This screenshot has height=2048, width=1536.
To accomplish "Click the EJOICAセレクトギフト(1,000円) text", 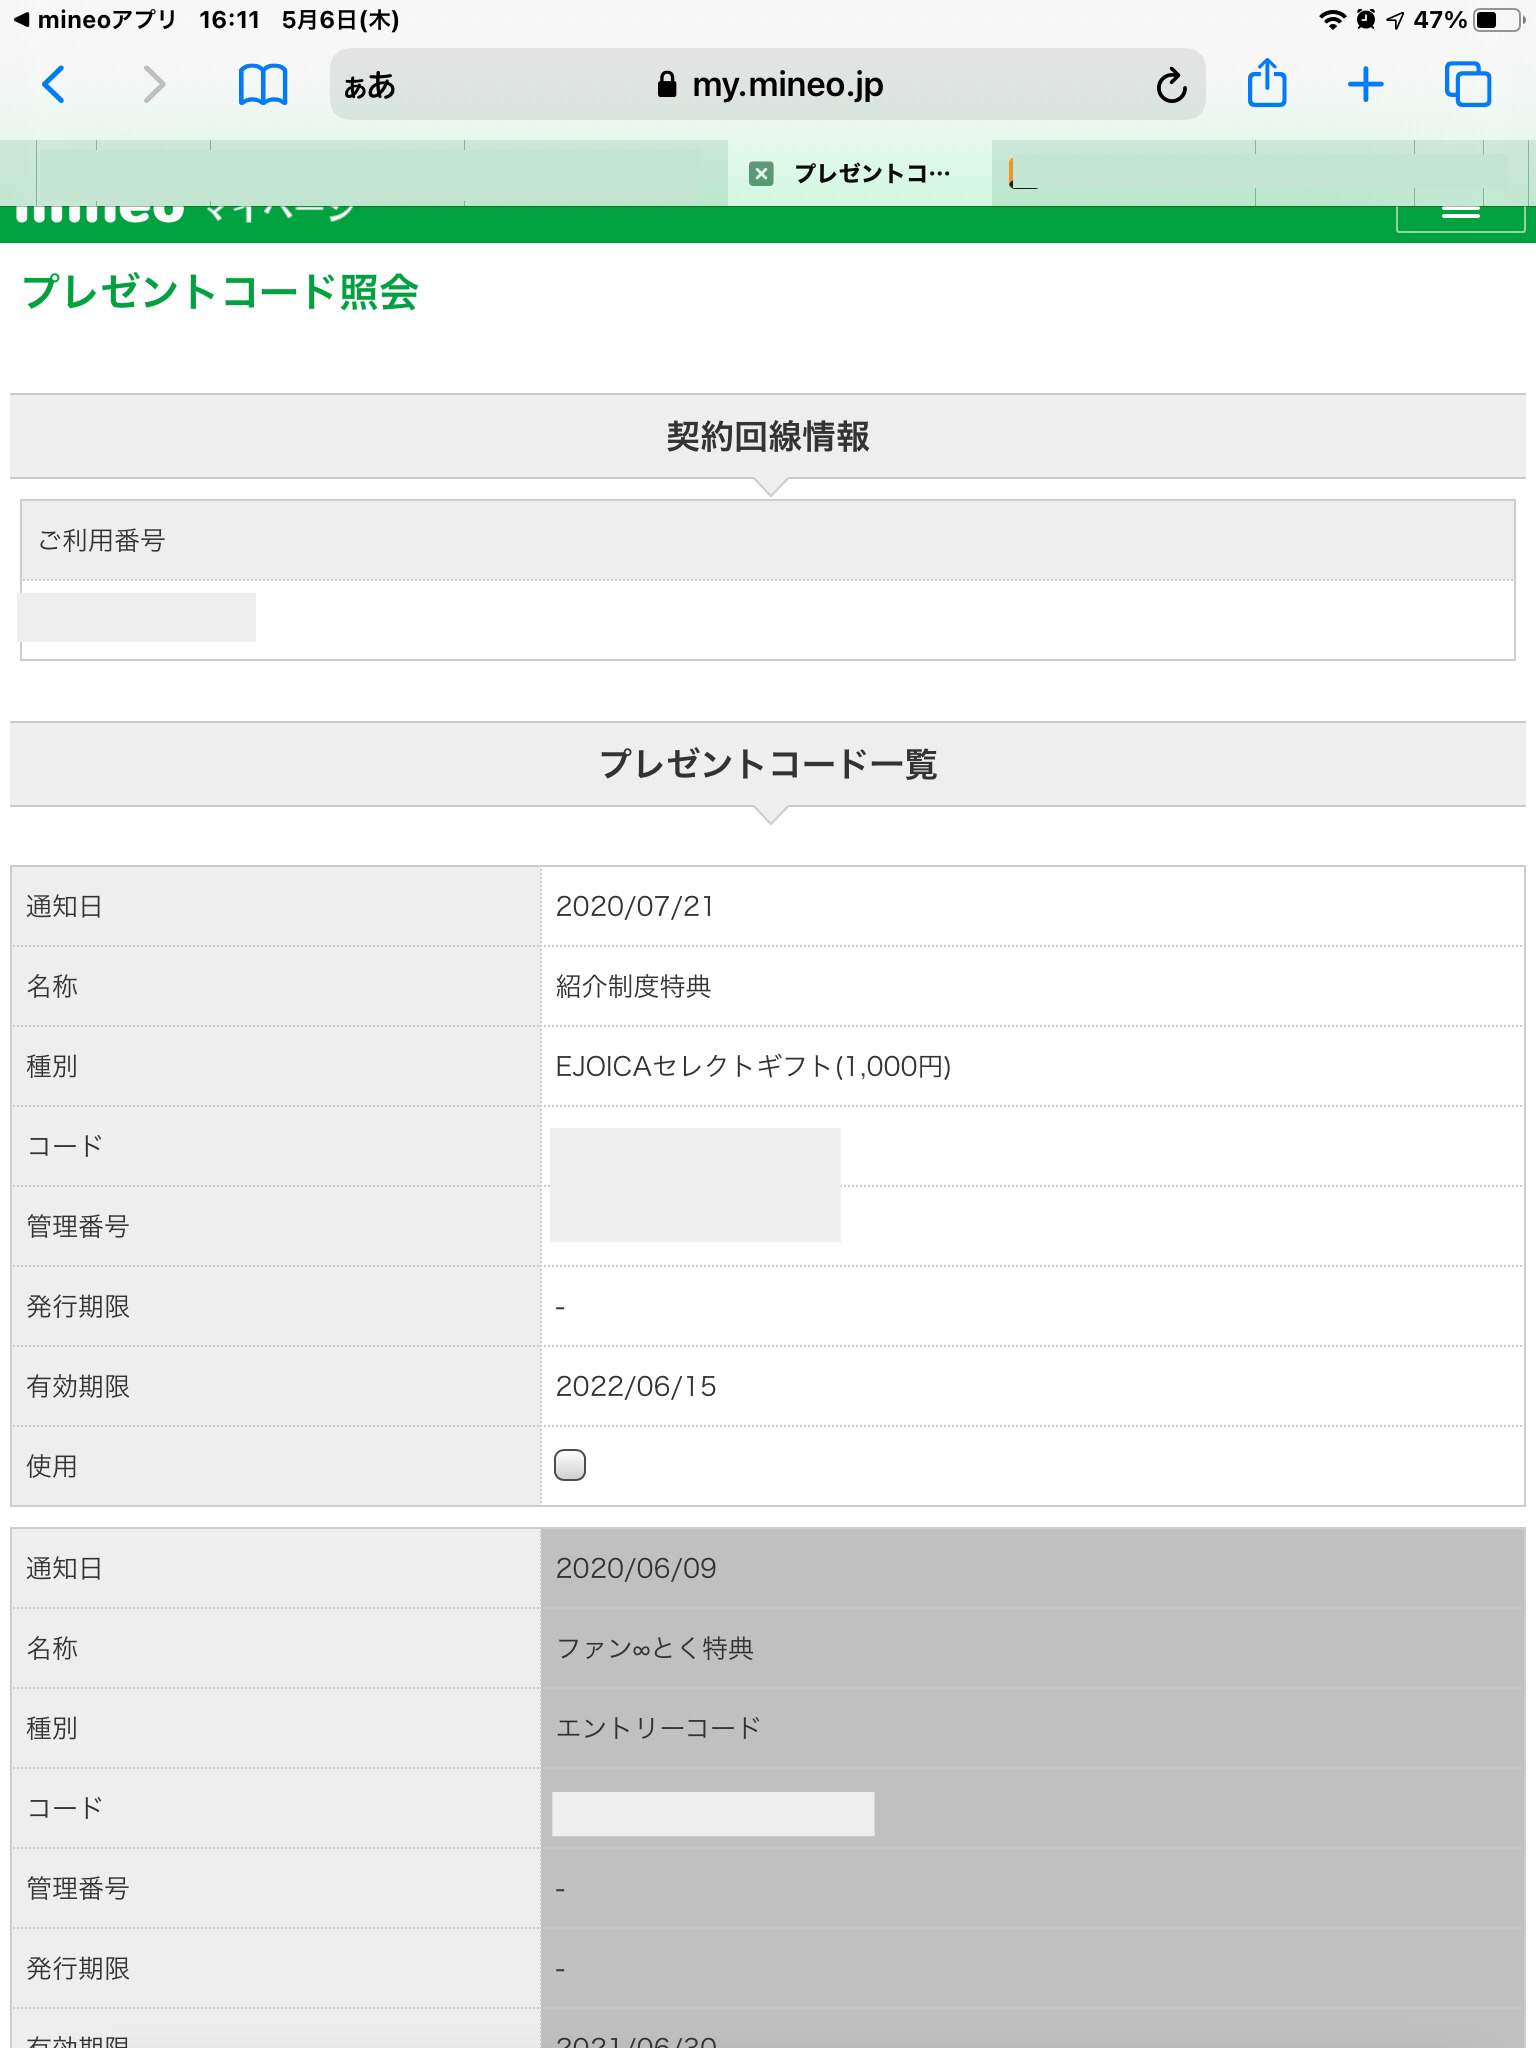I will point(752,1066).
